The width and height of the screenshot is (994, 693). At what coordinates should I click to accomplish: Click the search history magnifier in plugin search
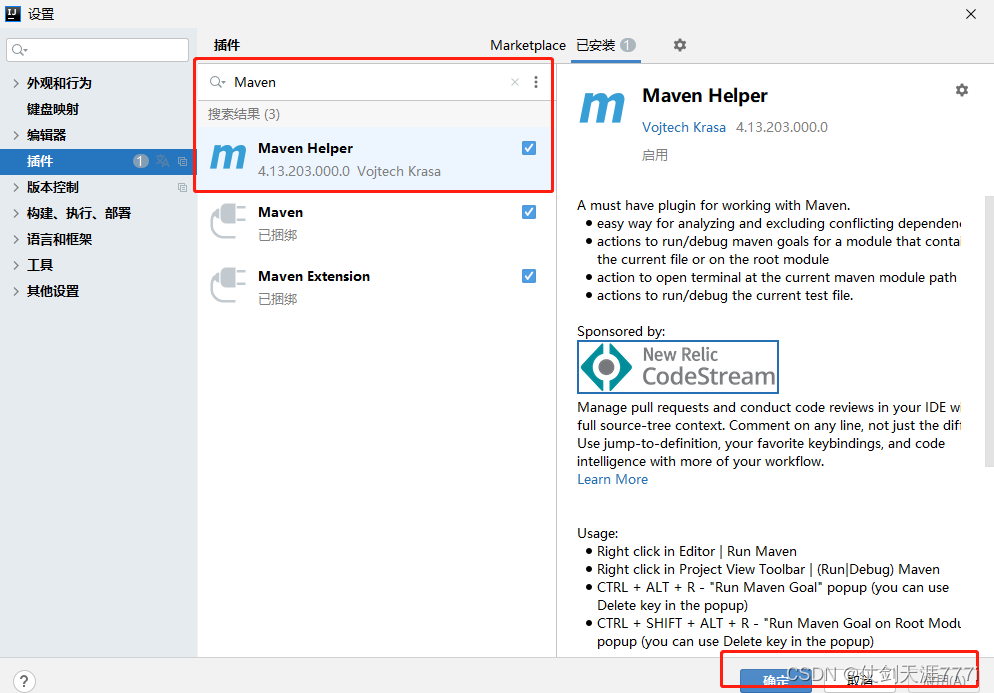point(217,82)
